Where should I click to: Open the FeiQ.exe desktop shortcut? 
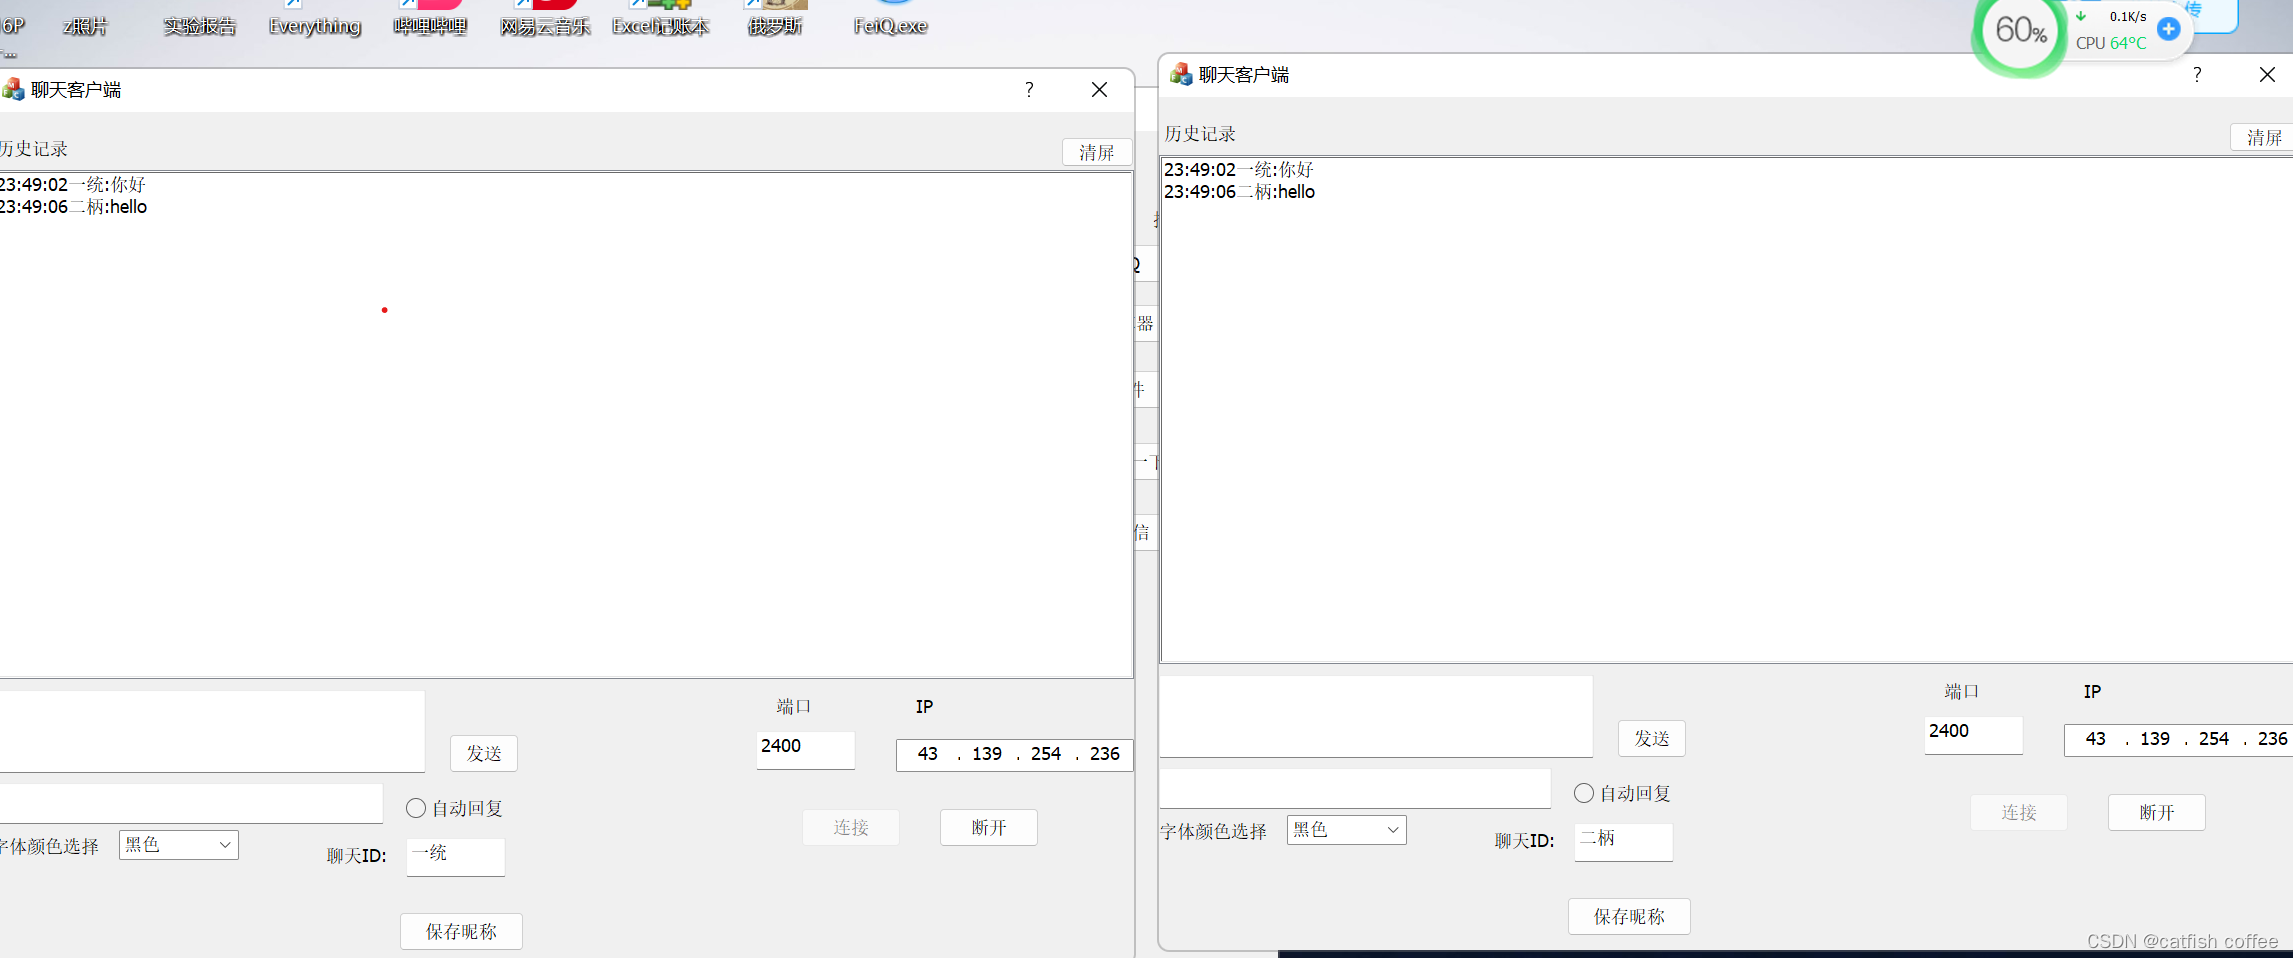(891, 18)
